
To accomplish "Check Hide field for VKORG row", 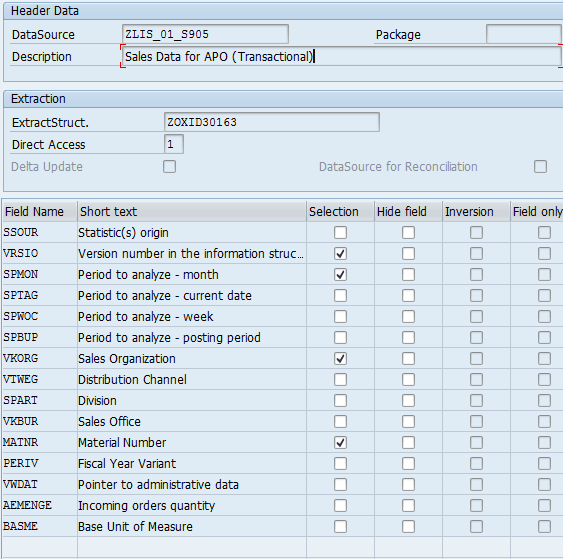I will 409,359.
